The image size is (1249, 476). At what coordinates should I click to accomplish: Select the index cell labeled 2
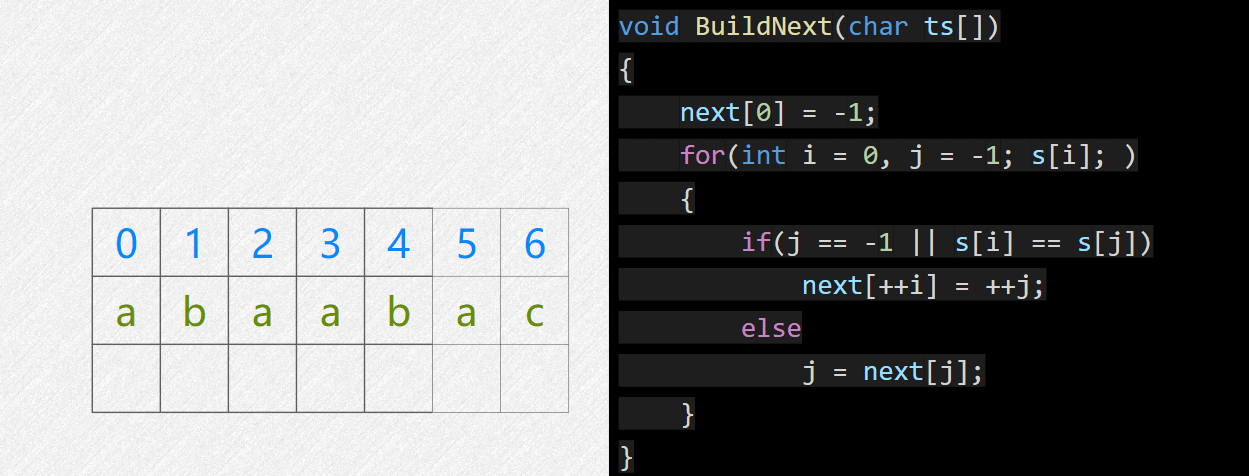[x=262, y=243]
